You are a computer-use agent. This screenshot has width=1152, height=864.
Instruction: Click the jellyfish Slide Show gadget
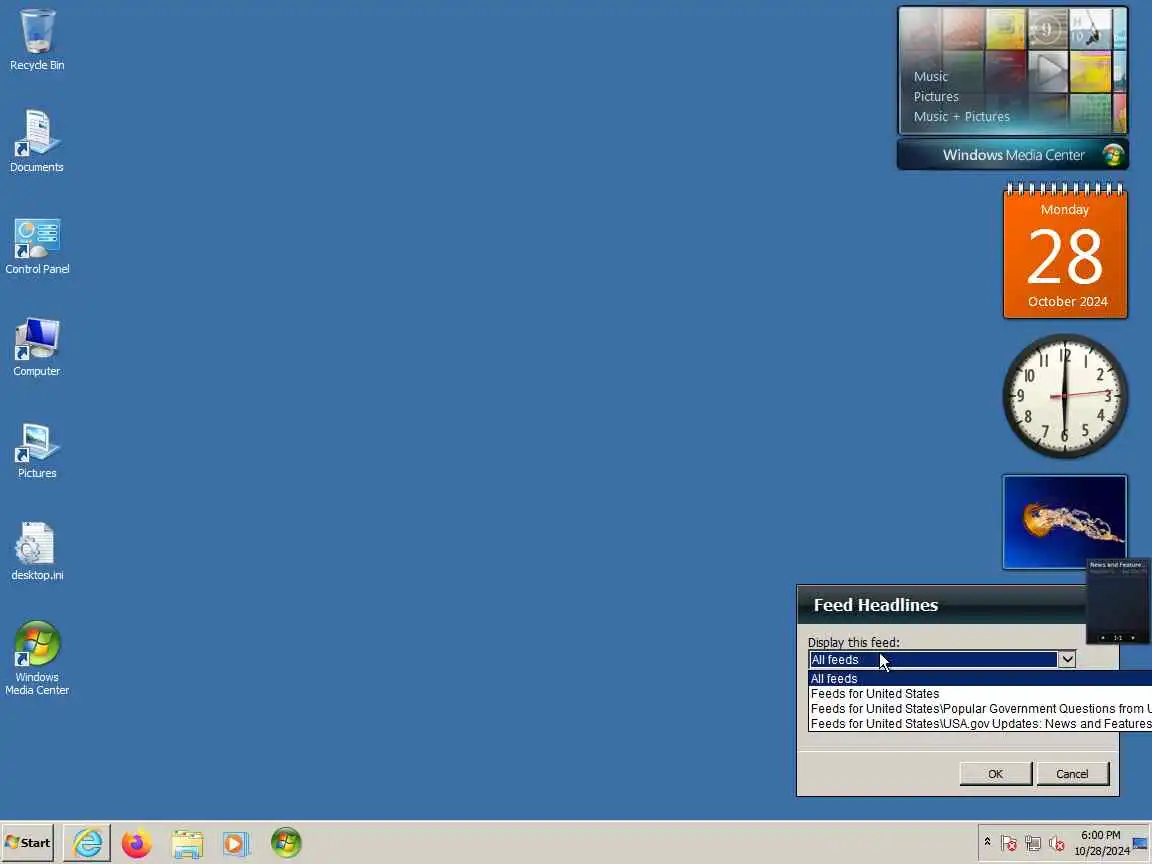(x=1065, y=522)
